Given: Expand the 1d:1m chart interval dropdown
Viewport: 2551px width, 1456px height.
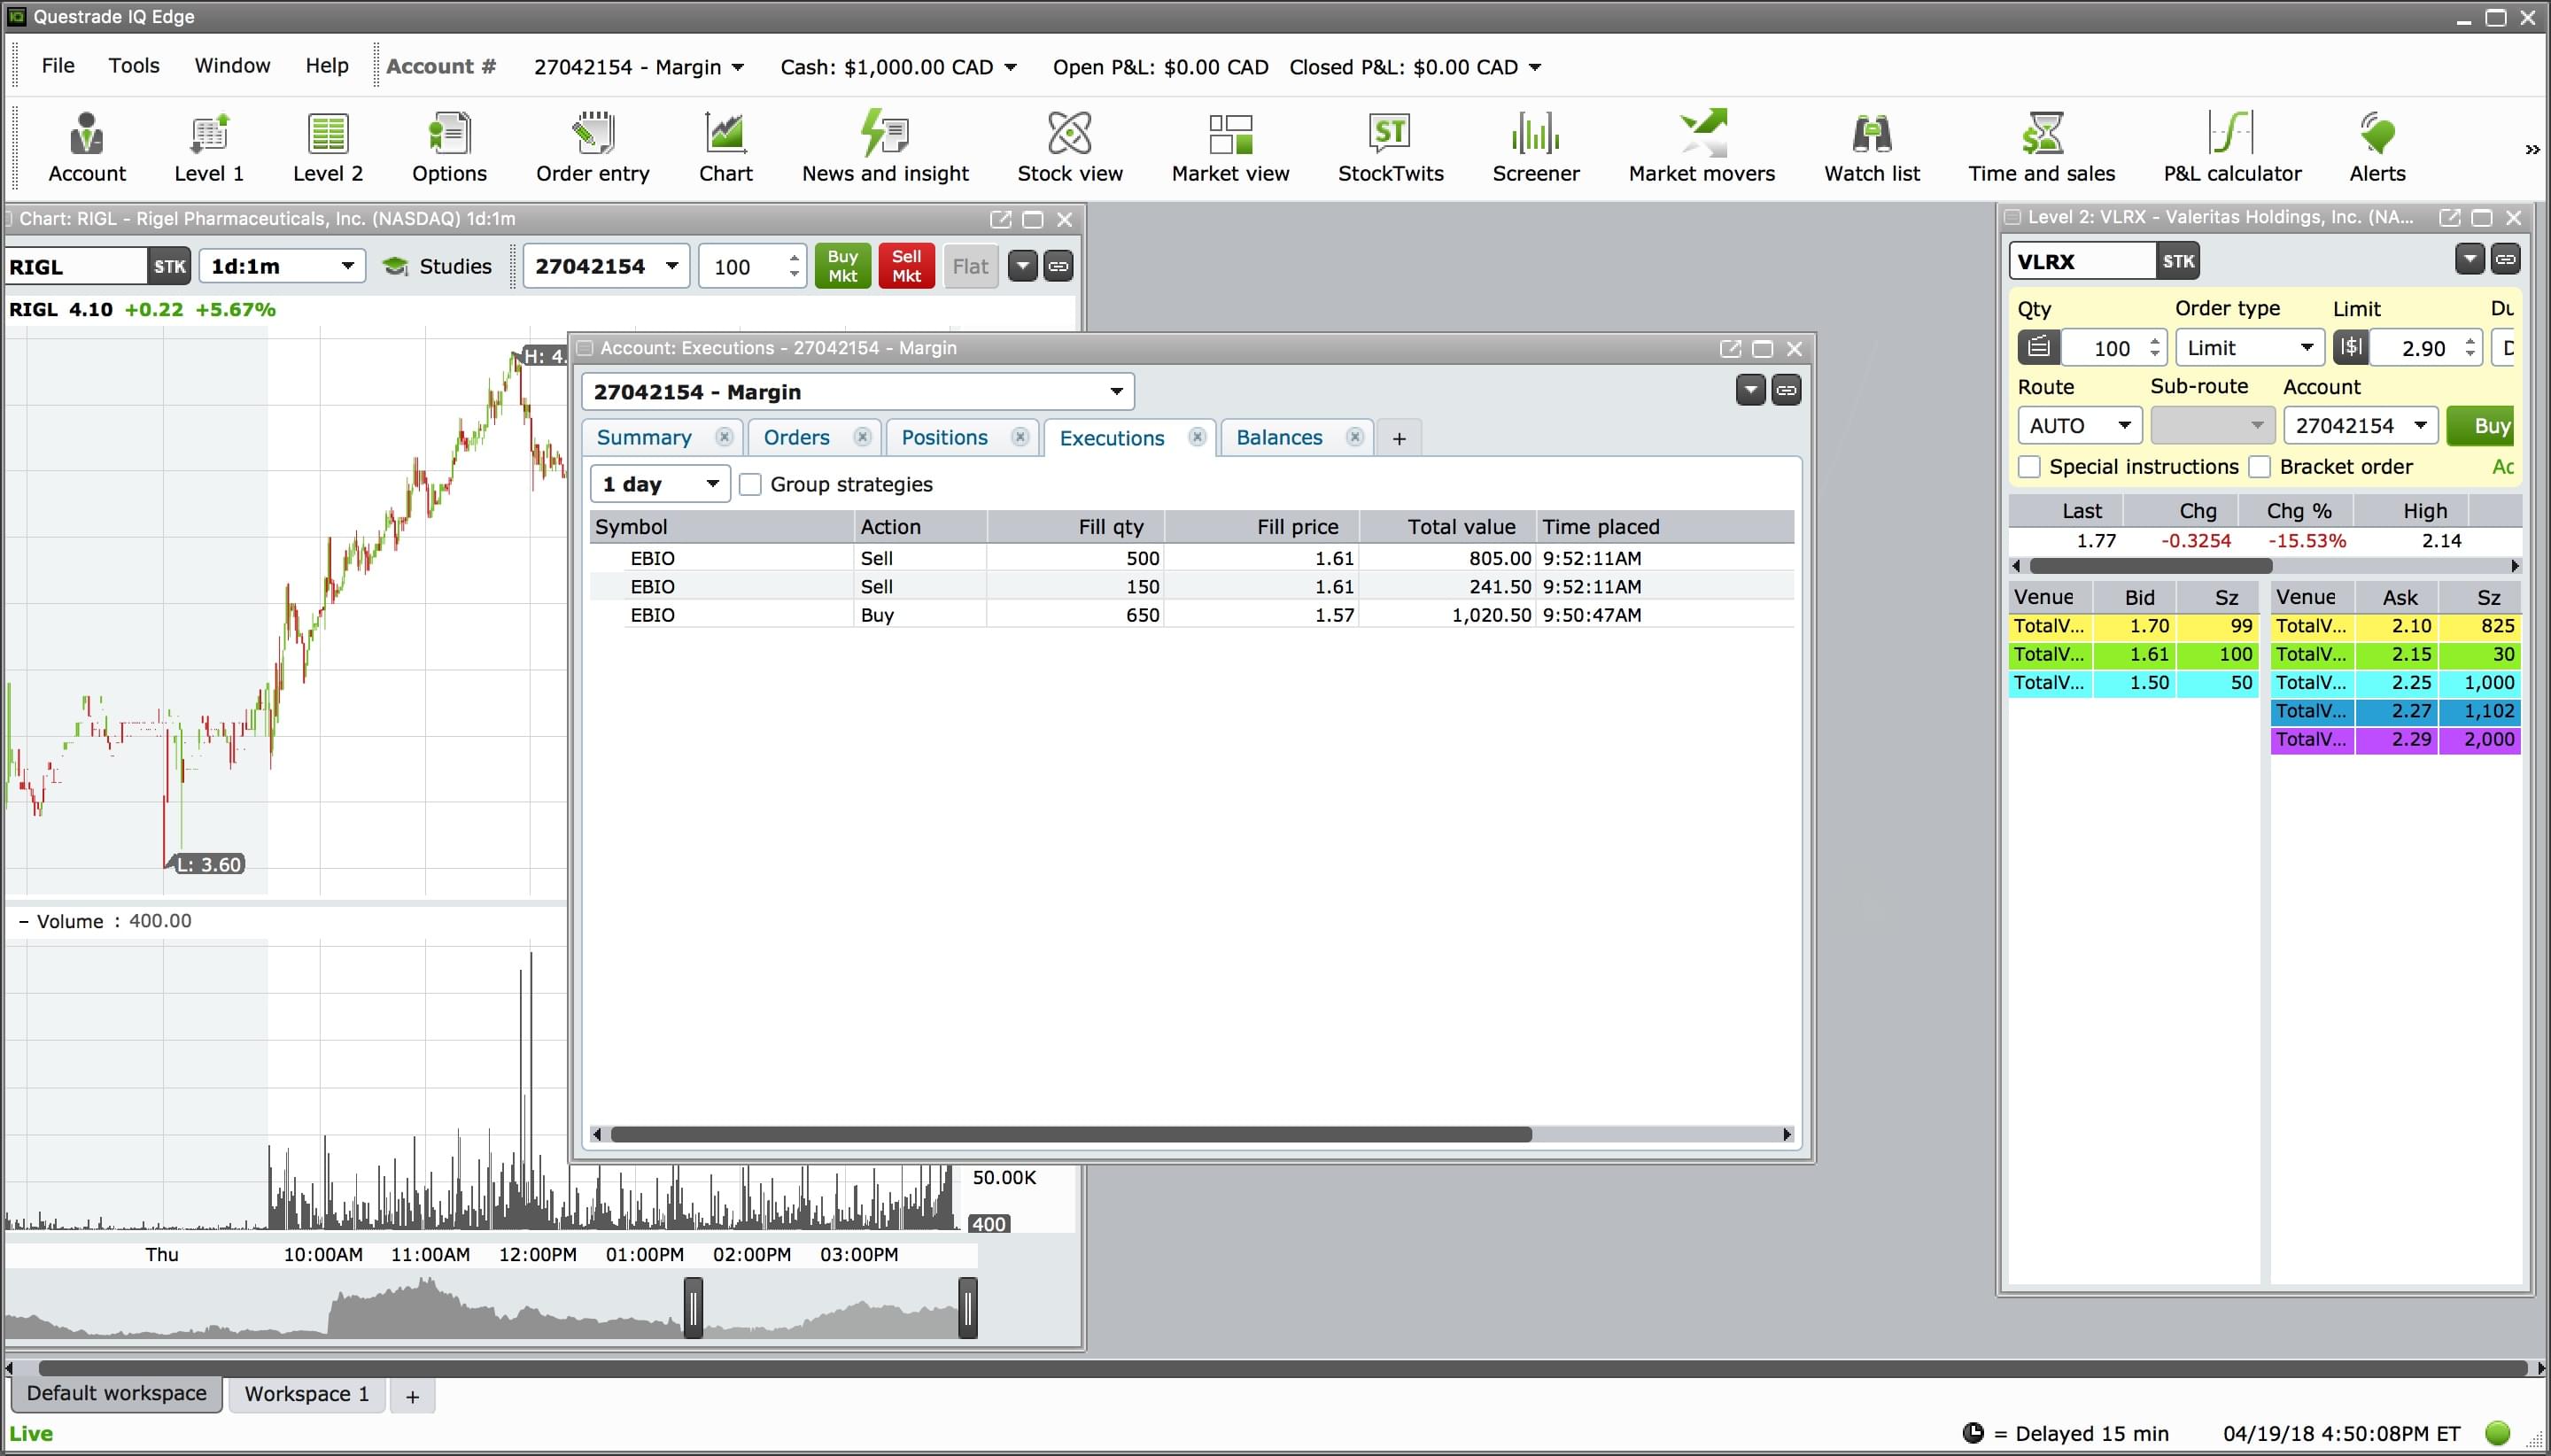Looking at the screenshot, I should pos(282,266).
